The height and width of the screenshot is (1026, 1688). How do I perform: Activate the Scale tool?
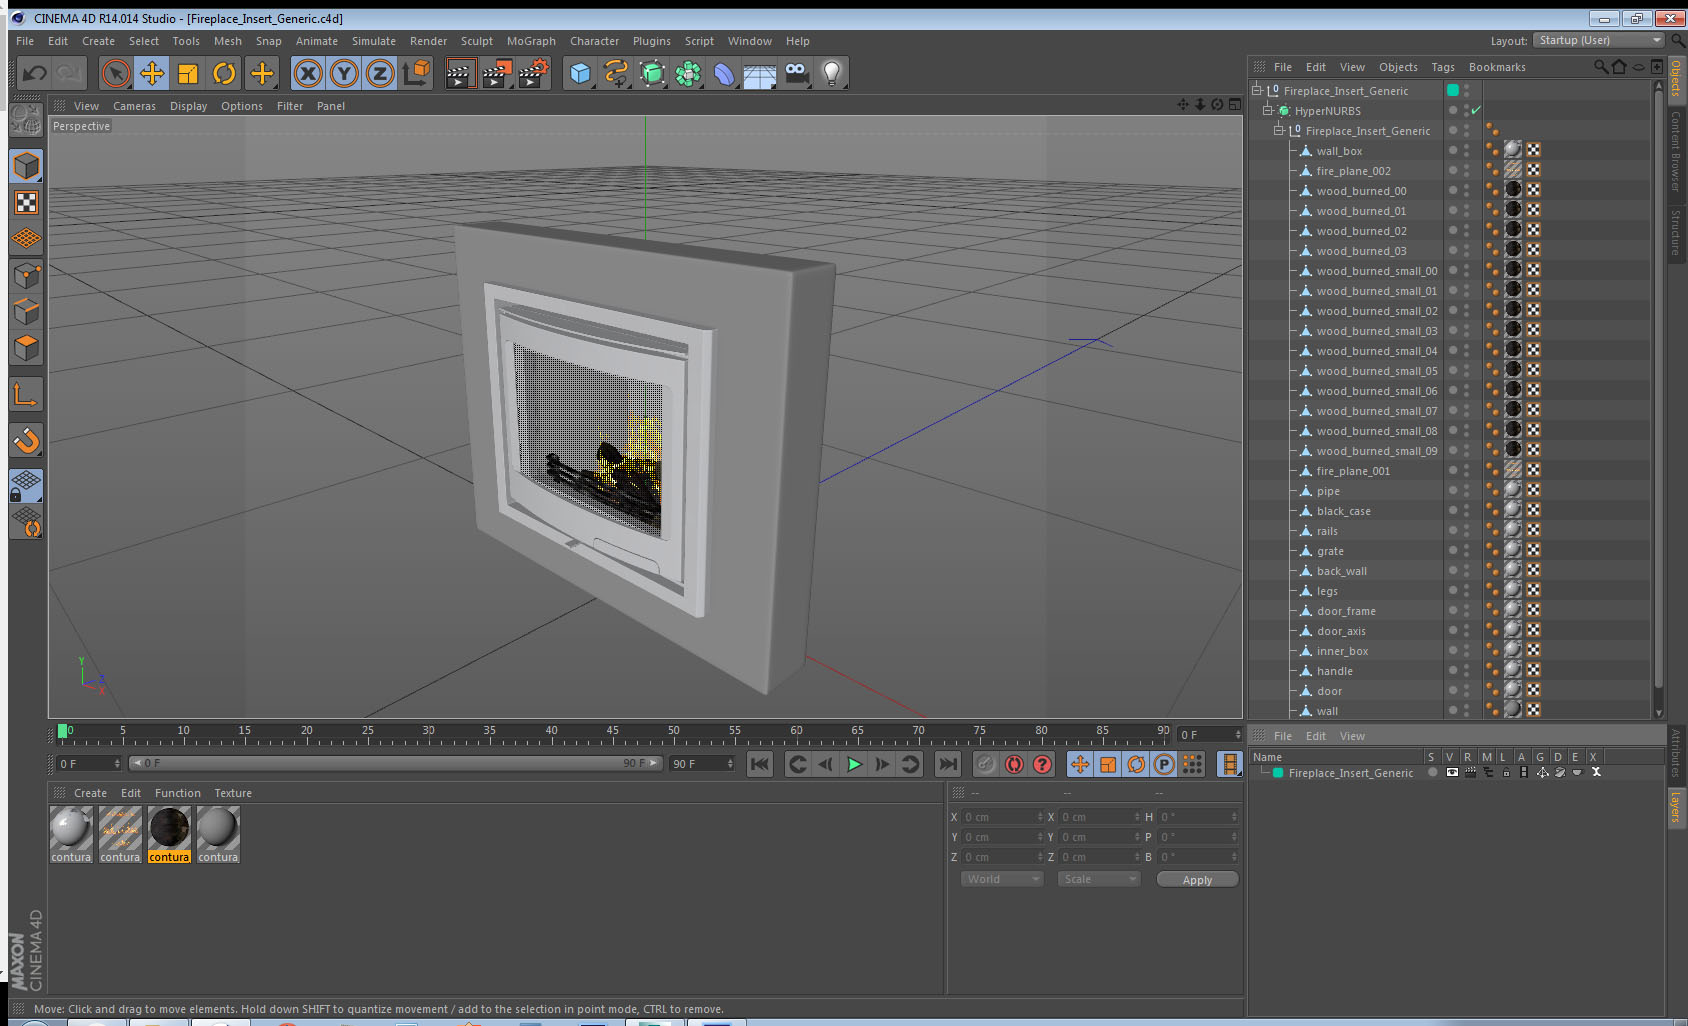pyautogui.click(x=188, y=73)
